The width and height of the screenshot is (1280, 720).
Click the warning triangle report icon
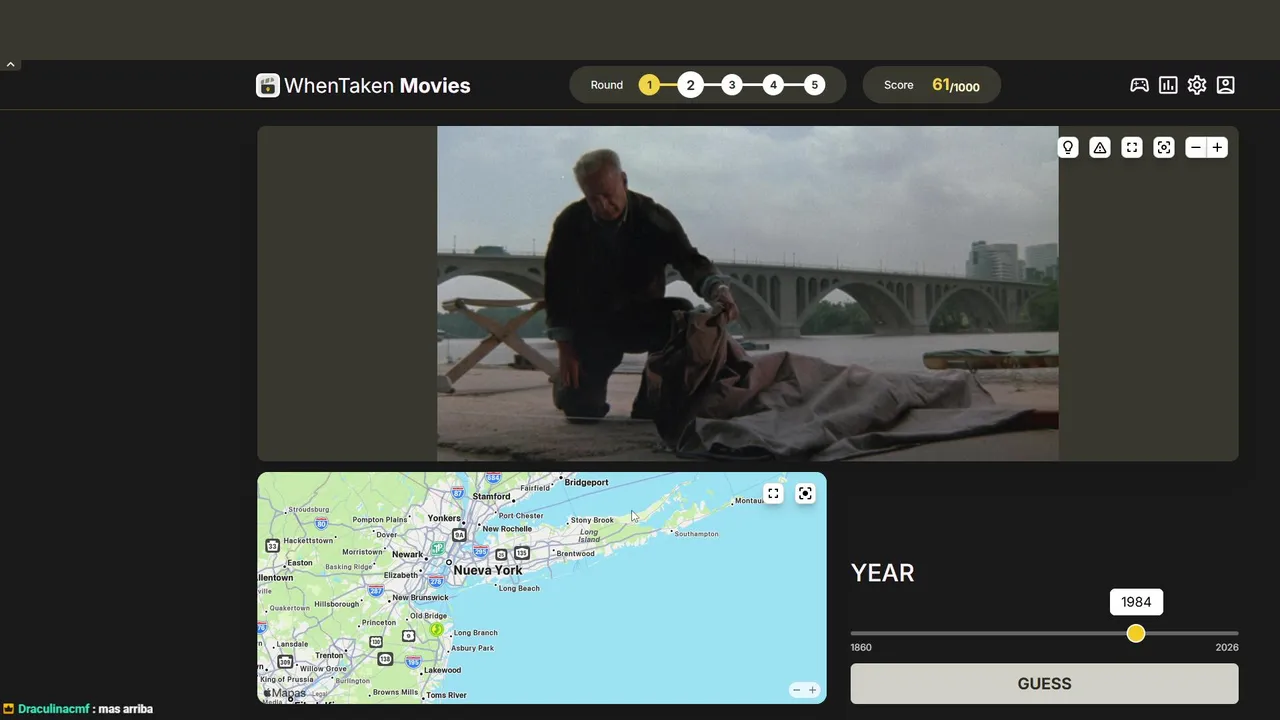[x=1100, y=147]
